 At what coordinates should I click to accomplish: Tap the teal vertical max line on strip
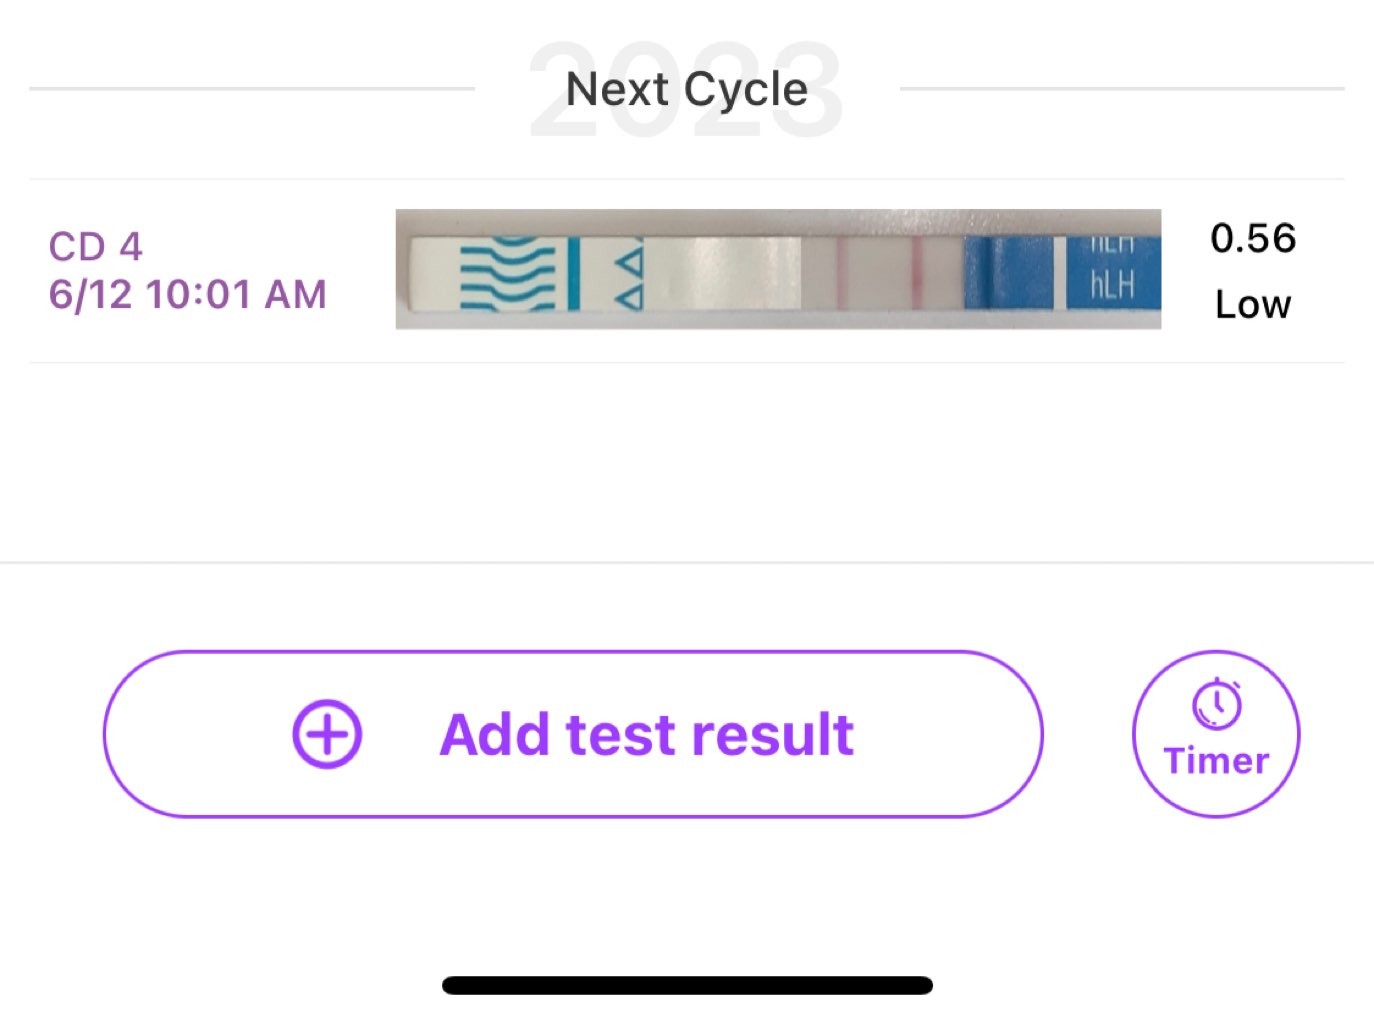574,273
